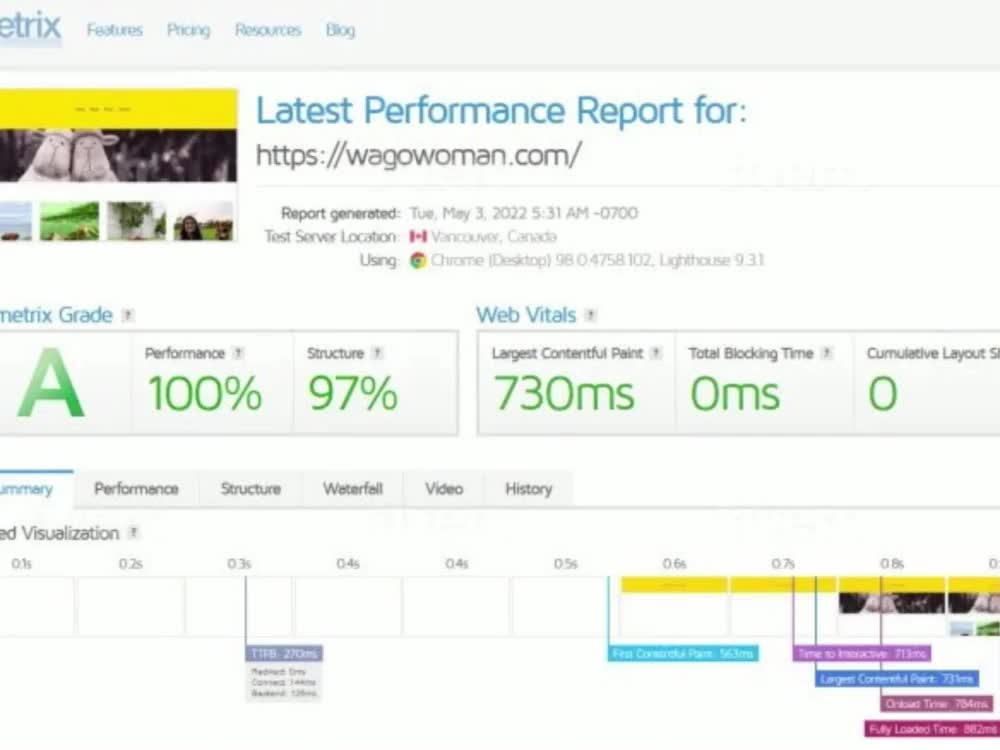Open the Features menu
The width and height of the screenshot is (1000, 750).
coord(114,30)
